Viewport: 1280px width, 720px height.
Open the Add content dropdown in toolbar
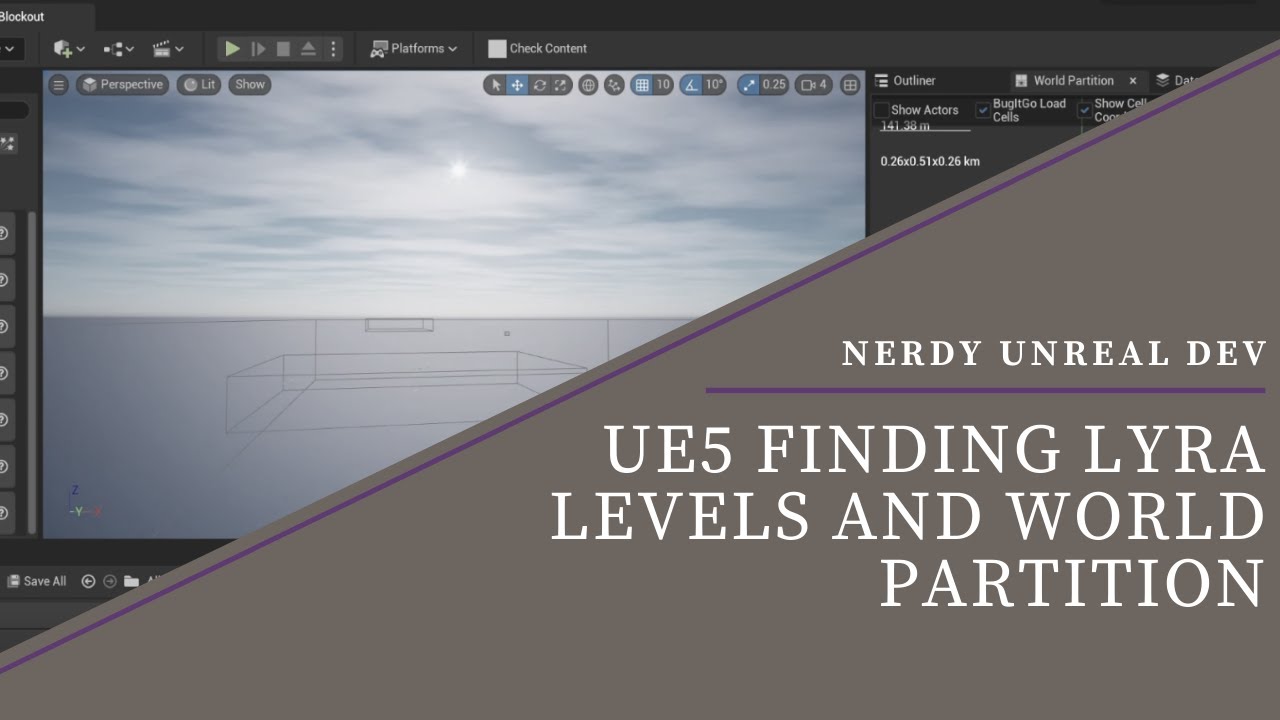(68, 48)
